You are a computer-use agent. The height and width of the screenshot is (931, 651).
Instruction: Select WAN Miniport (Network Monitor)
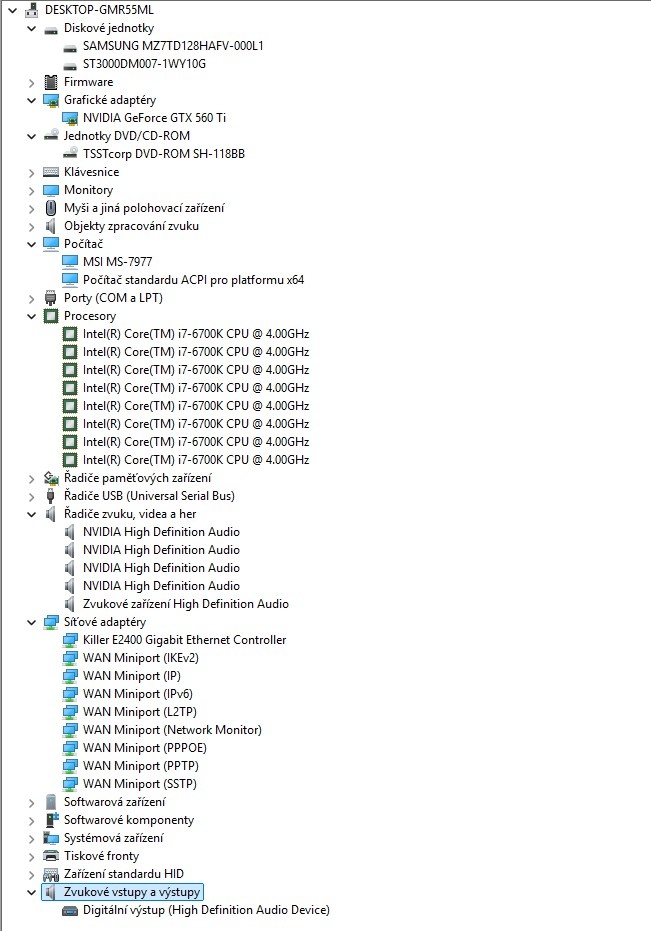tap(172, 730)
